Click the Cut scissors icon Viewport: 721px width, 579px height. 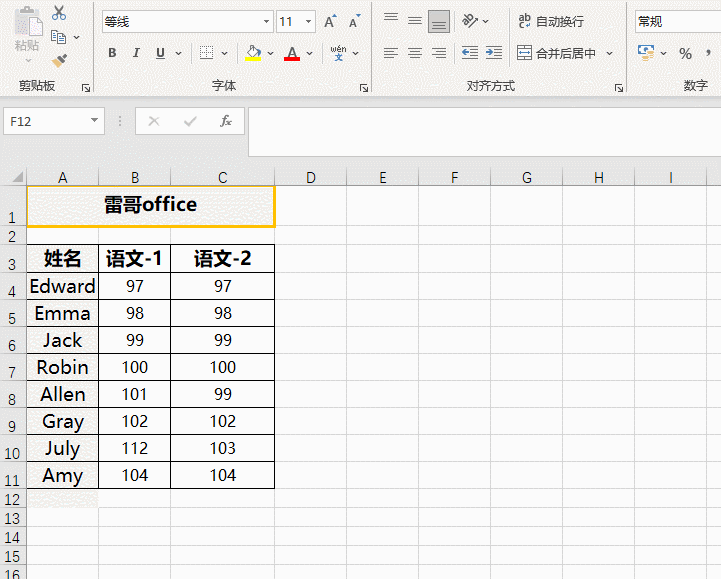59,13
